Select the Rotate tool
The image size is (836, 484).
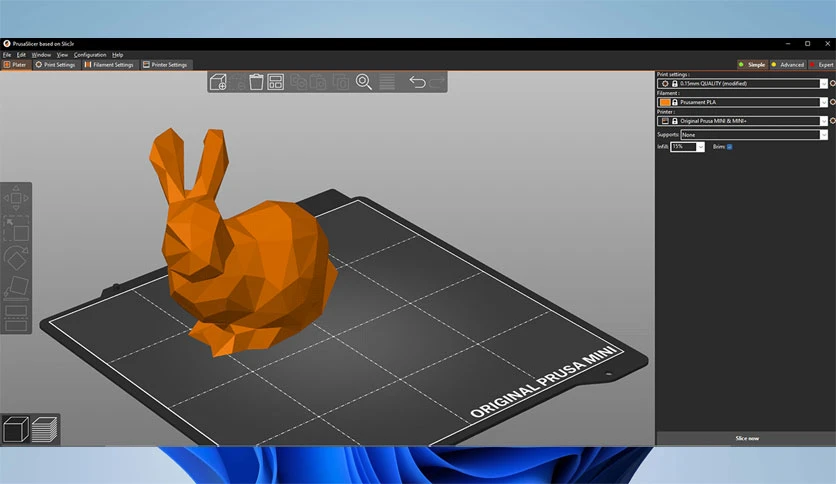tap(16, 258)
